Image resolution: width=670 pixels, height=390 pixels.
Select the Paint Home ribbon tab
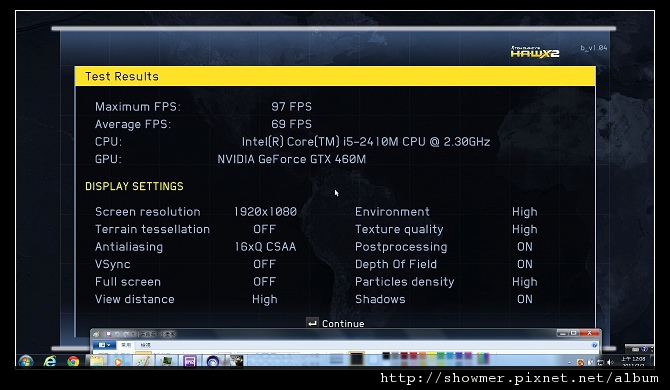click(x=126, y=345)
